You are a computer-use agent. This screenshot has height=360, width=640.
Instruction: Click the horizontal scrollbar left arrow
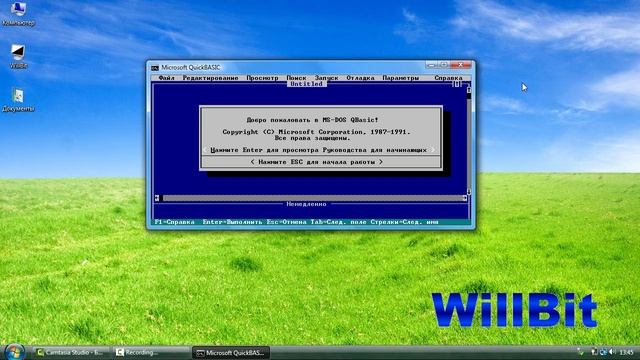coord(157,198)
